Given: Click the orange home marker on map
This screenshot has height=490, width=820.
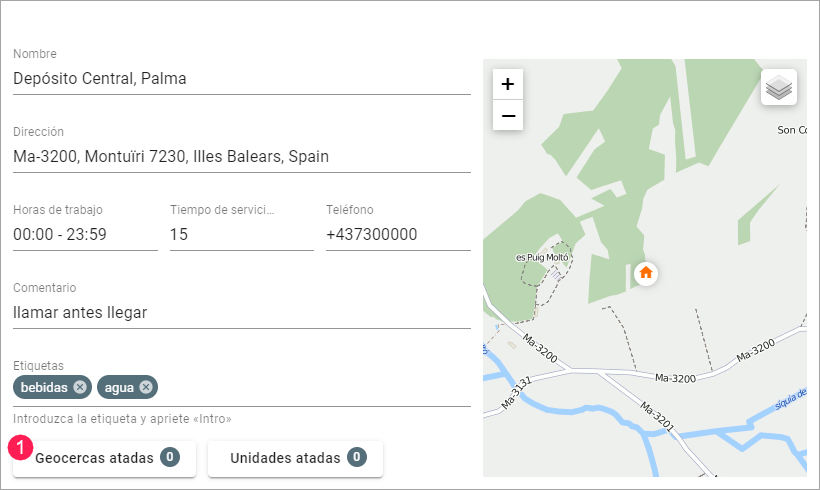Looking at the screenshot, I should (646, 272).
